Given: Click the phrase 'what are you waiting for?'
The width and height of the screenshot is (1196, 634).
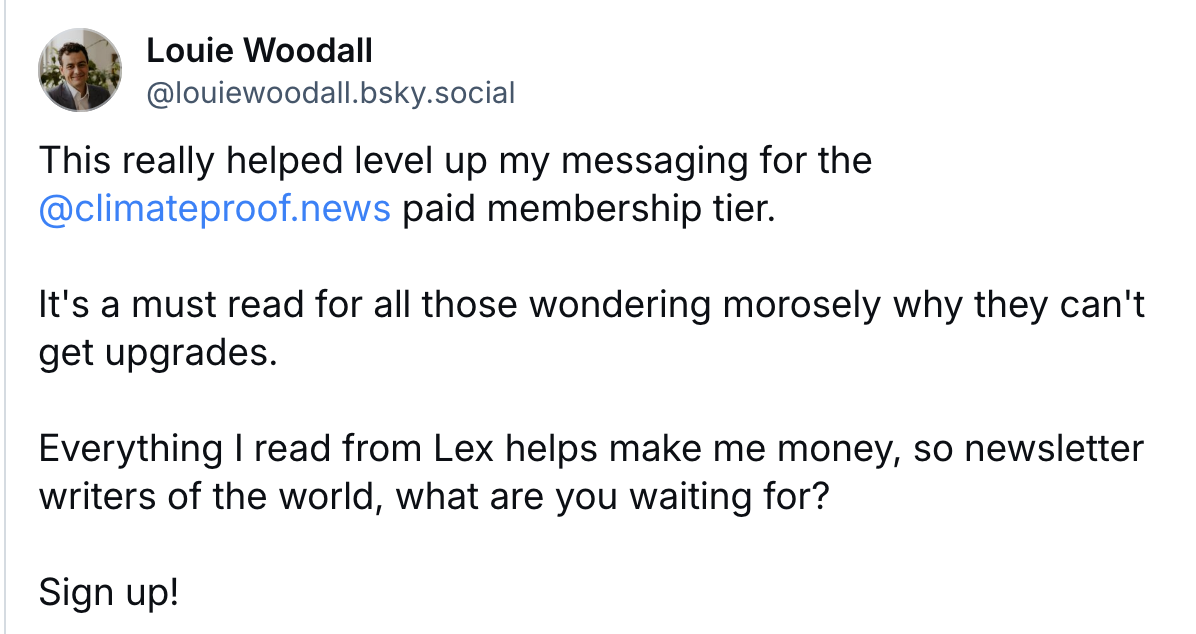Looking at the screenshot, I should [612, 497].
